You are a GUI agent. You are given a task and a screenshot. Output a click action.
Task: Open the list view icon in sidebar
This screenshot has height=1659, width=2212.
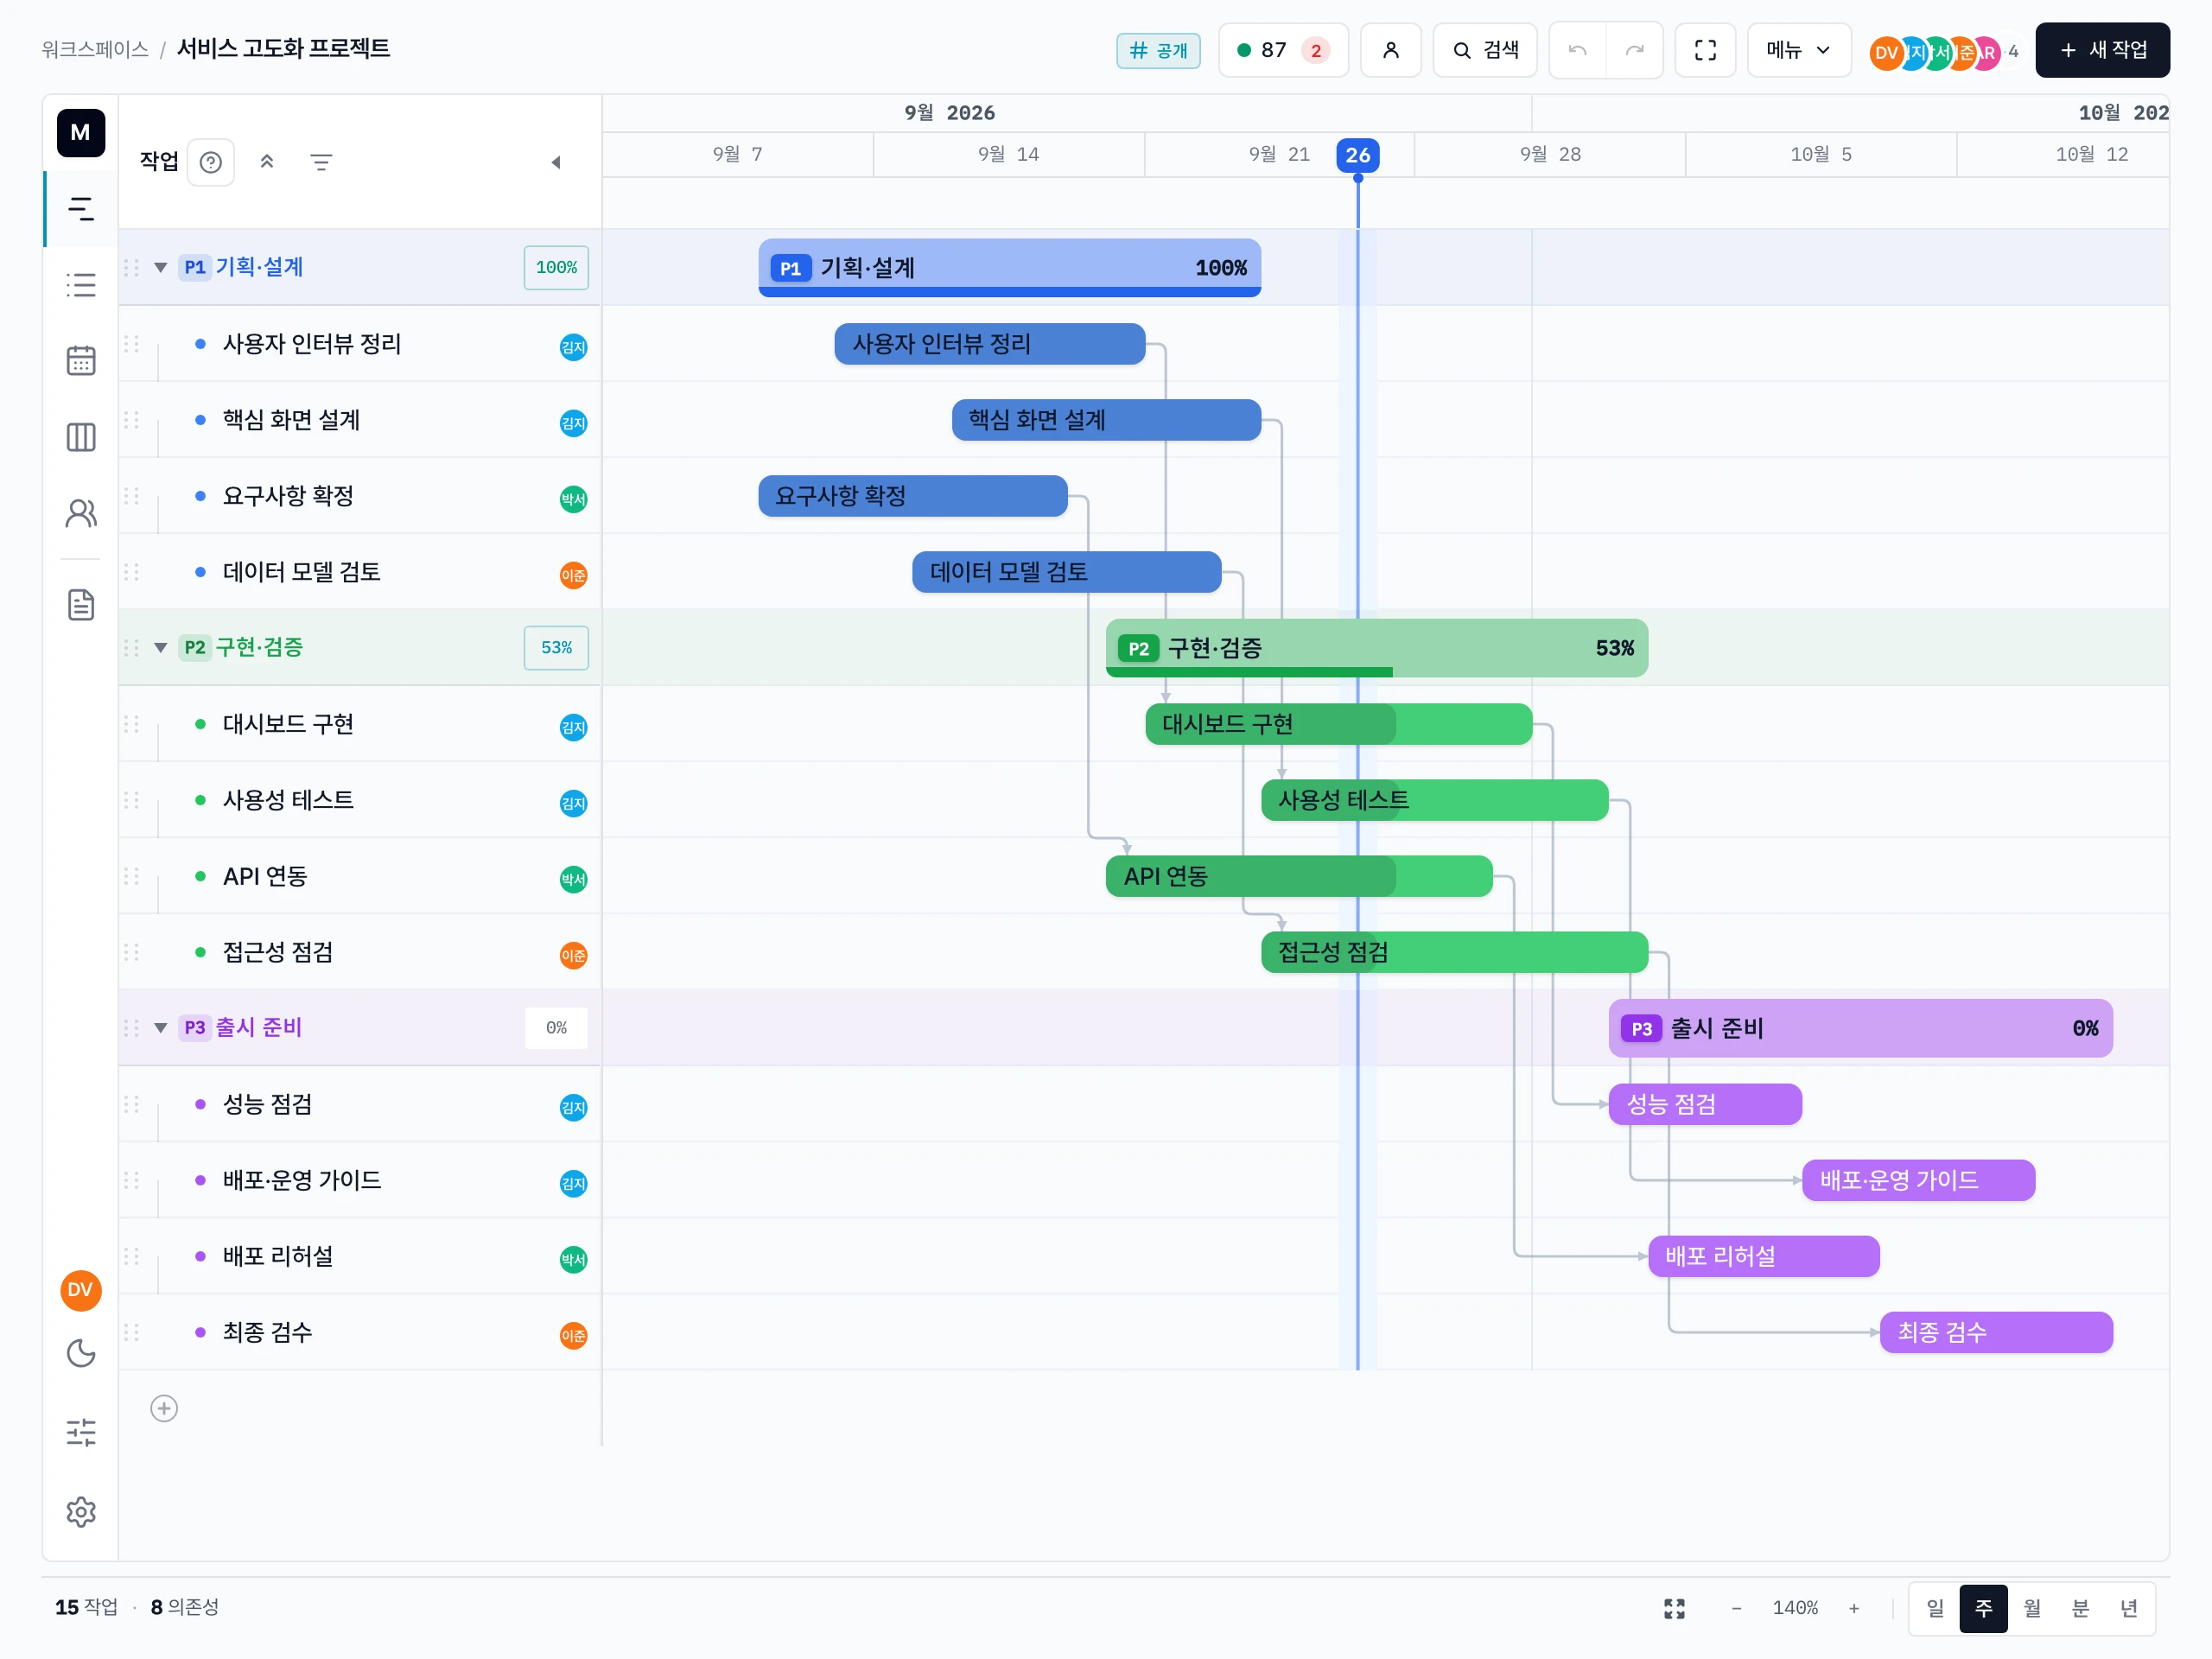81,285
